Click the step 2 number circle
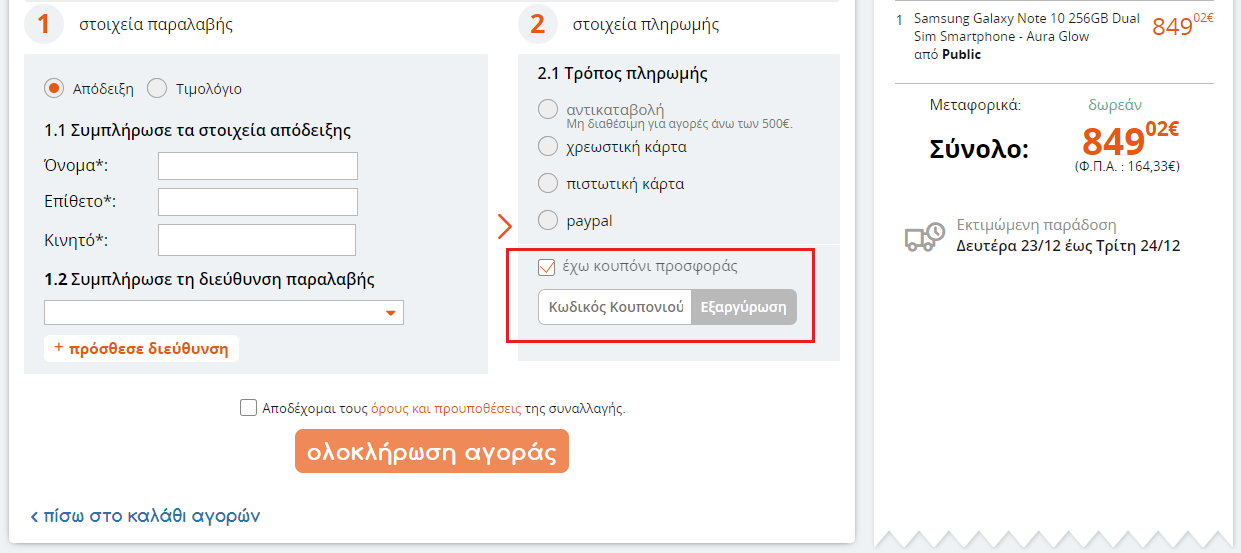Image resolution: width=1241 pixels, height=553 pixels. pyautogui.click(x=537, y=25)
